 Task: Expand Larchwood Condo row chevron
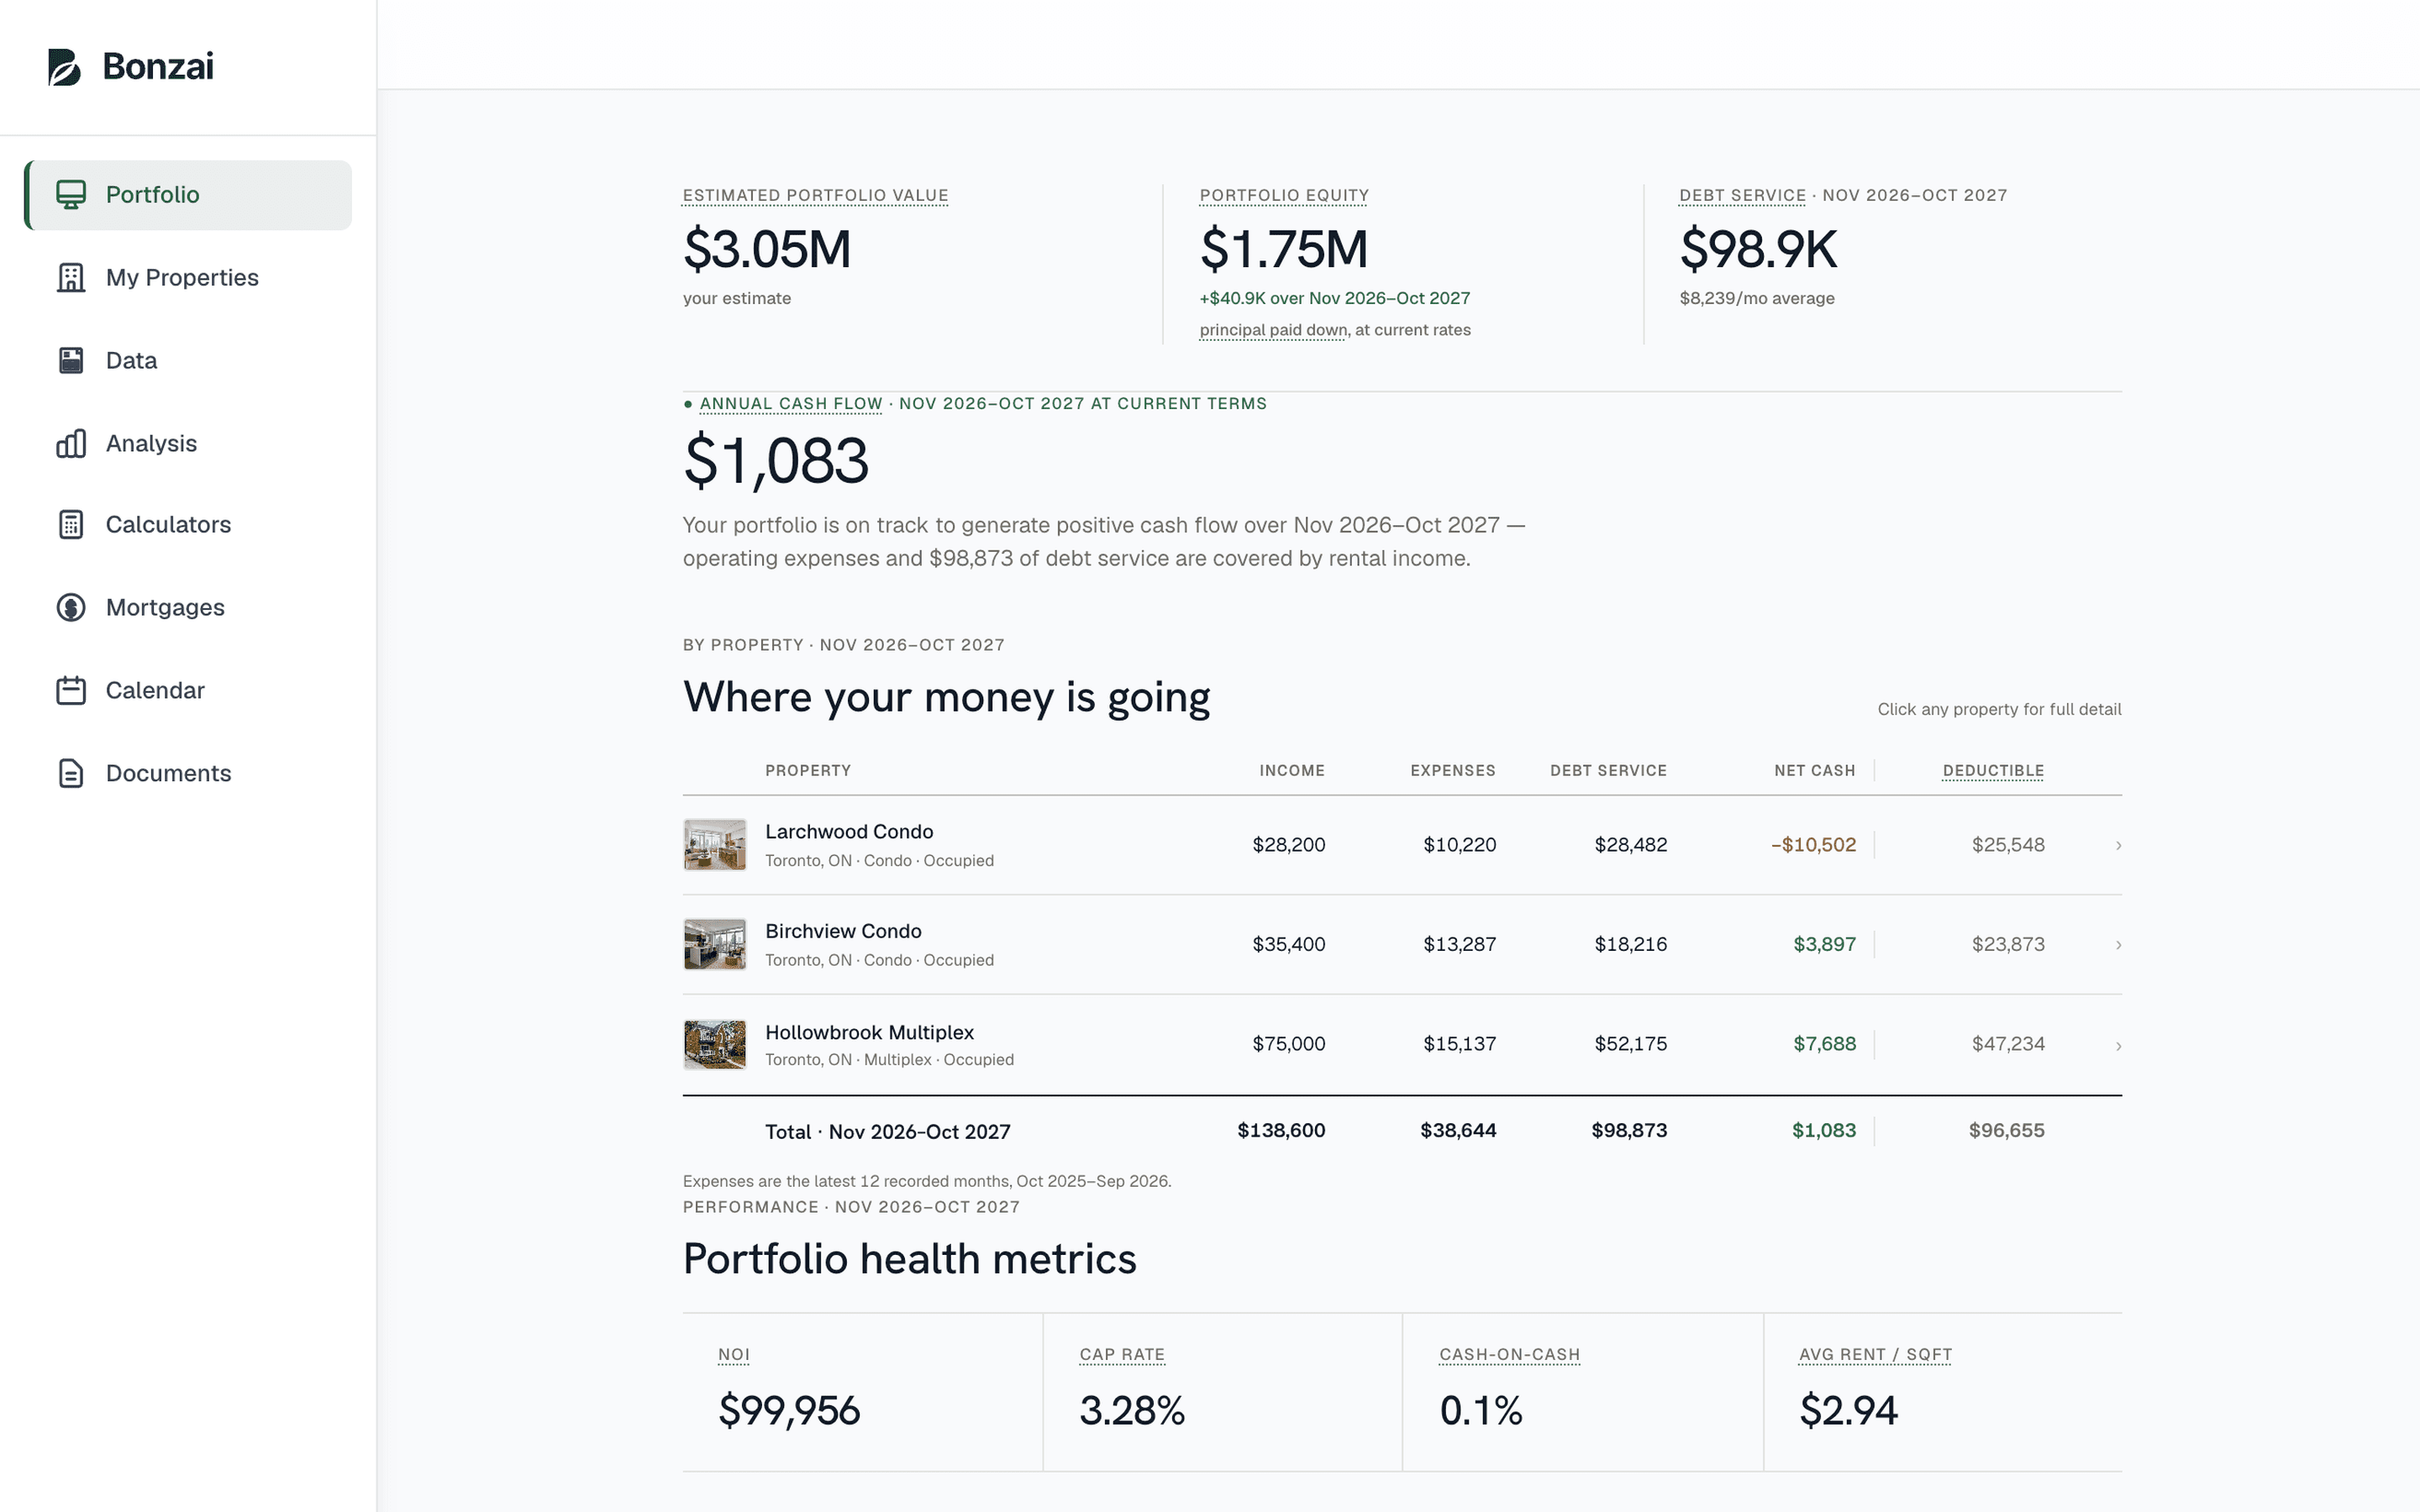point(2118,846)
